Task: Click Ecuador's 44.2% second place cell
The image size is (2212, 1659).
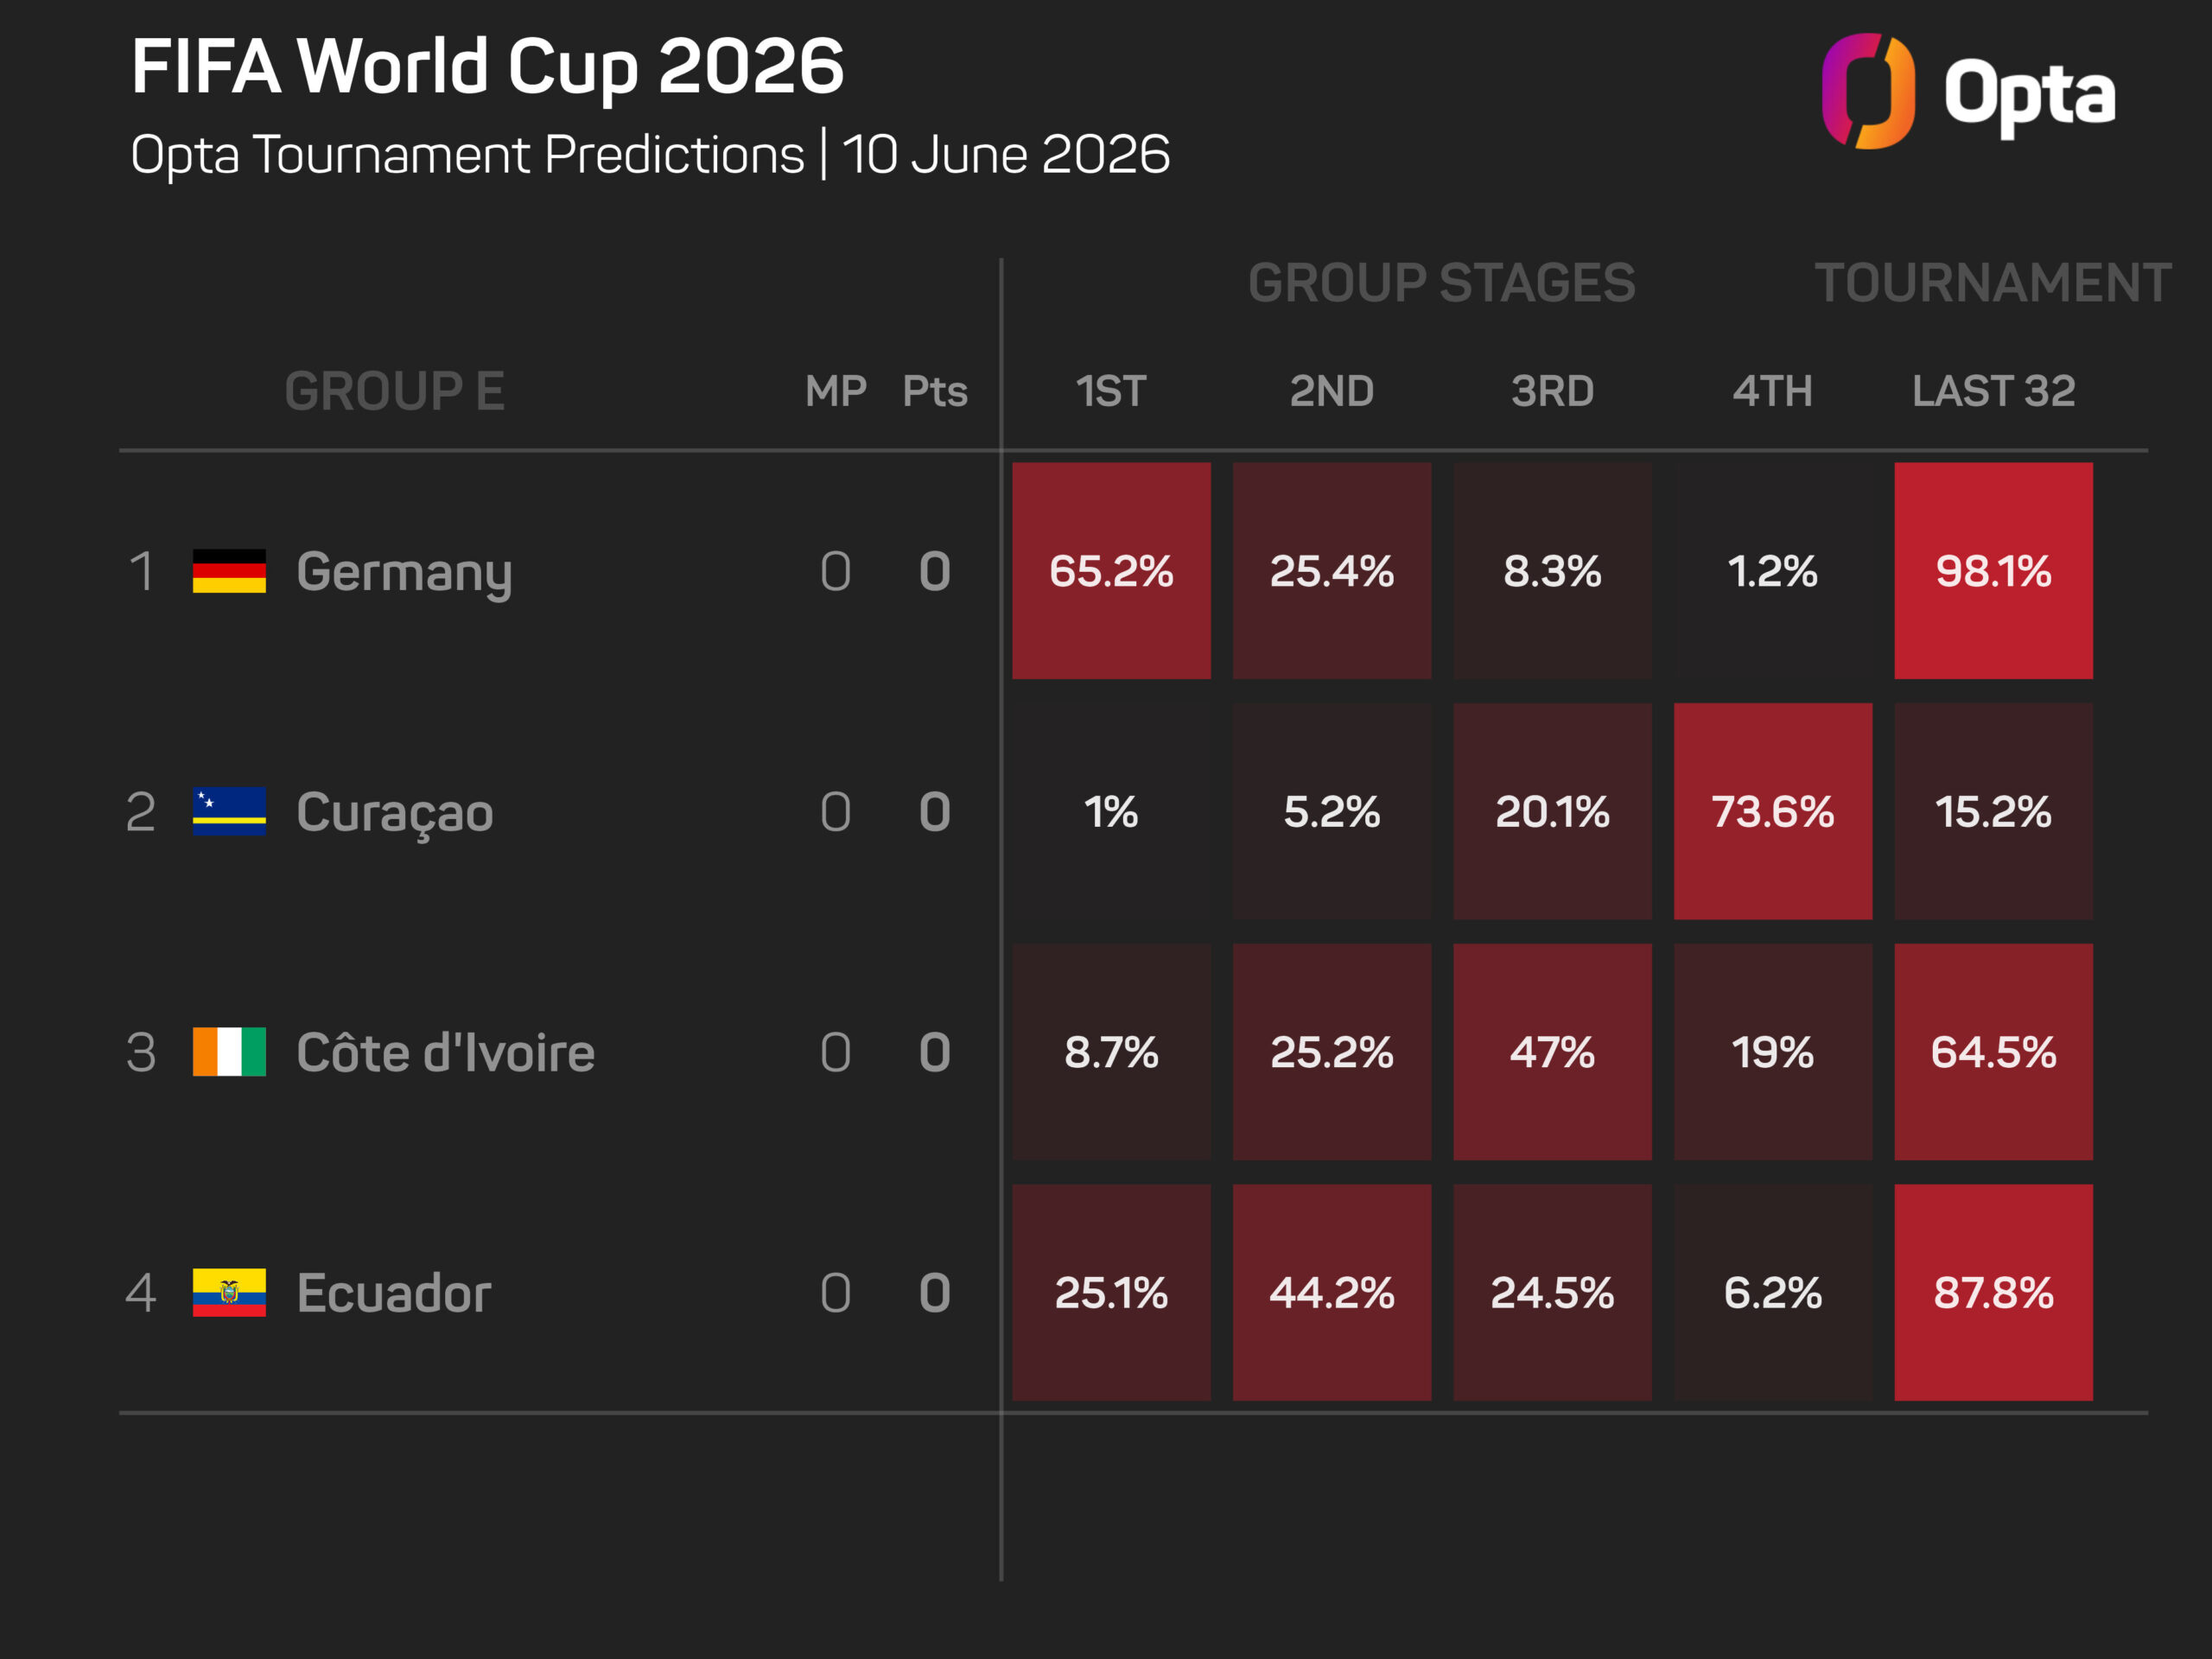Action: coord(1332,1293)
